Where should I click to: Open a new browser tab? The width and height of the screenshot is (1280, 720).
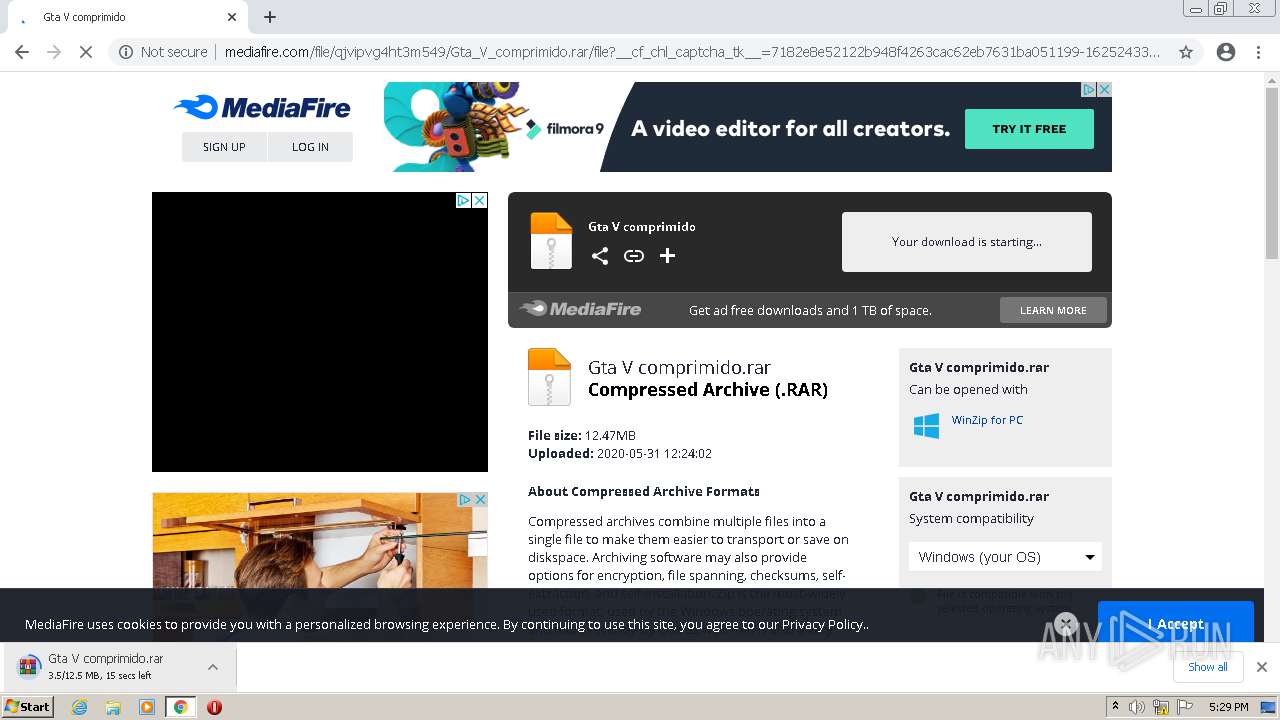270,17
